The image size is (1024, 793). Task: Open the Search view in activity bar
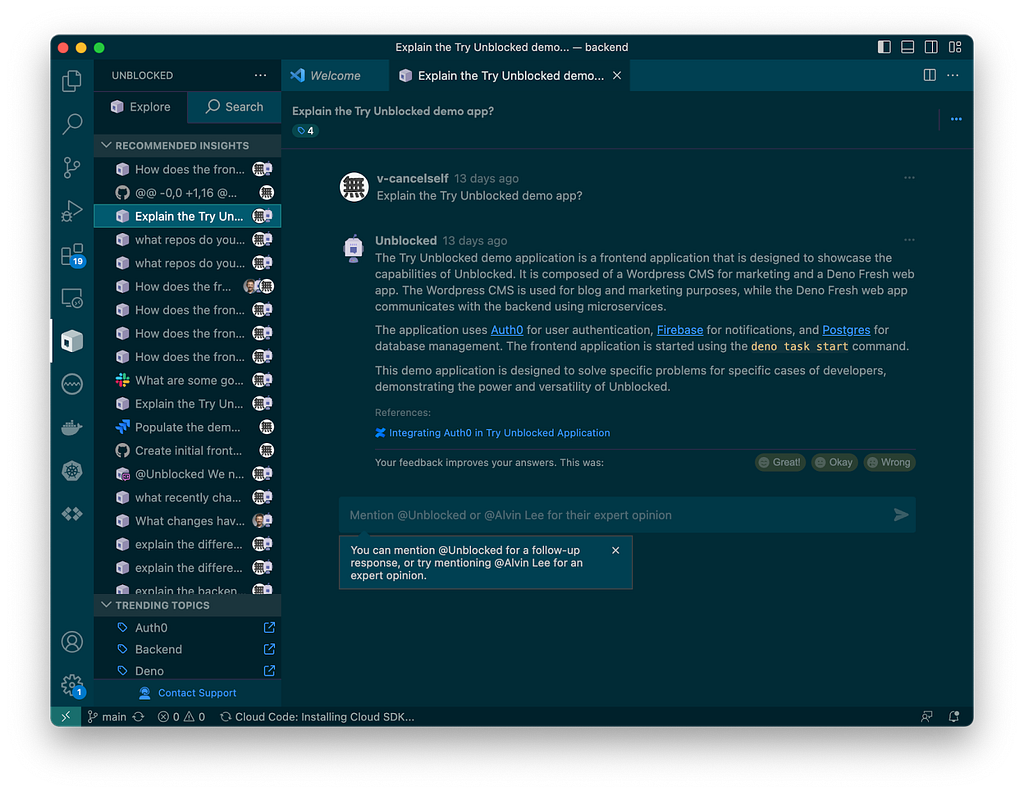coord(72,123)
